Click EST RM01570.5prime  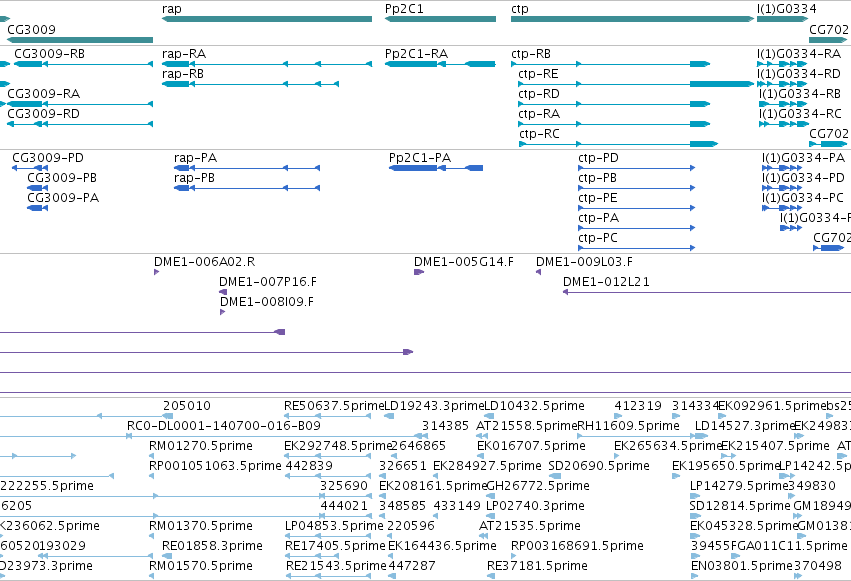coord(201,566)
